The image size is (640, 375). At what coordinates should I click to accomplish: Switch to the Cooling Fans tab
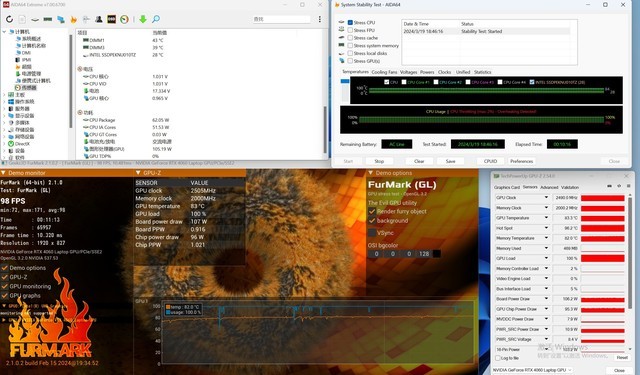[384, 72]
